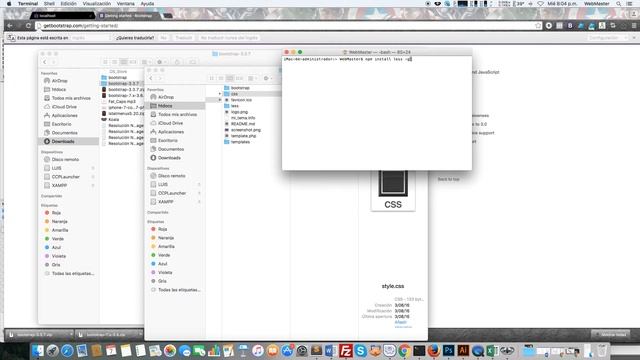
Task: Launch Firefox from the Dock
Action: [x=434, y=350]
